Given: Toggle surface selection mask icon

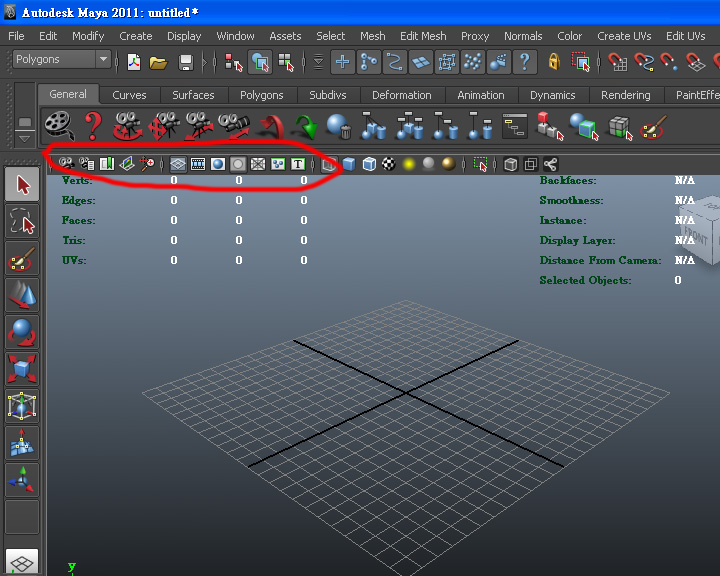Looking at the screenshot, I should [x=421, y=62].
